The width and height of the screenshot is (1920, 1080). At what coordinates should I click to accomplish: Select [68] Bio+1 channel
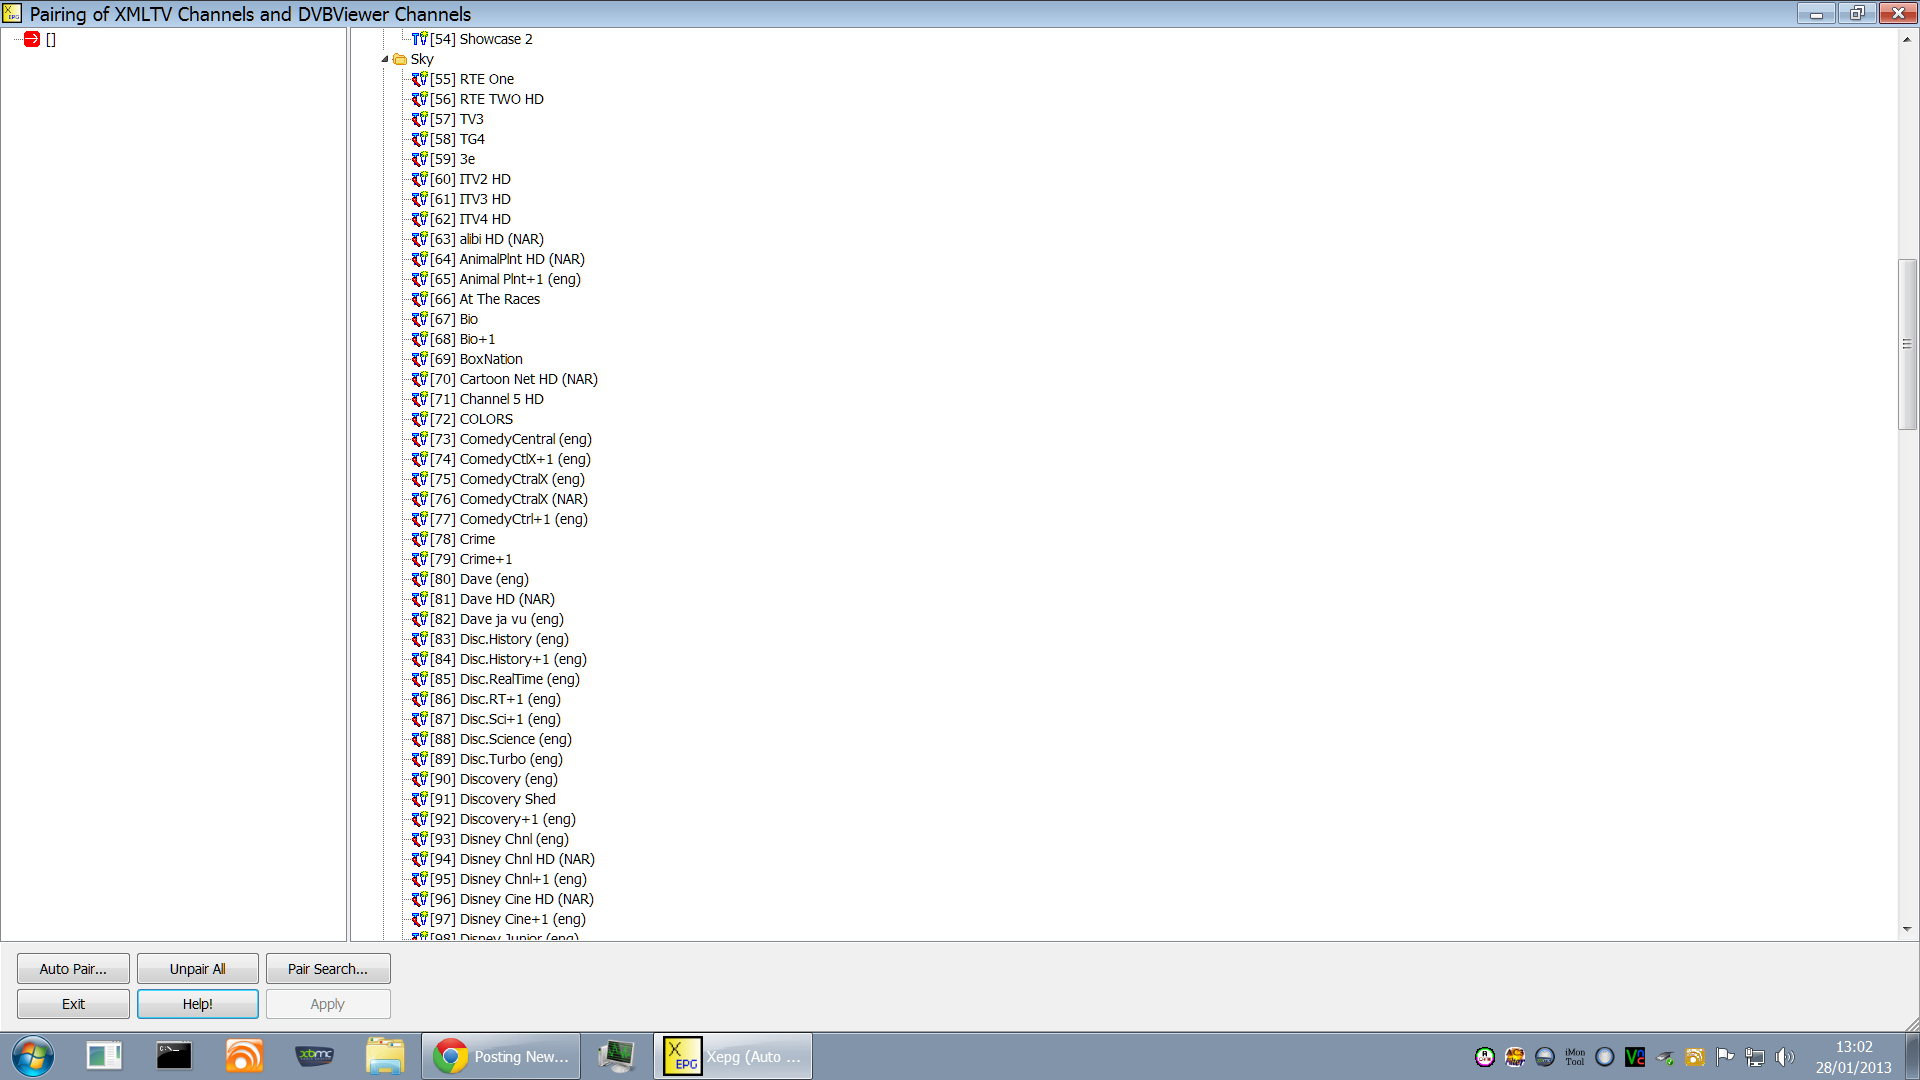463,339
